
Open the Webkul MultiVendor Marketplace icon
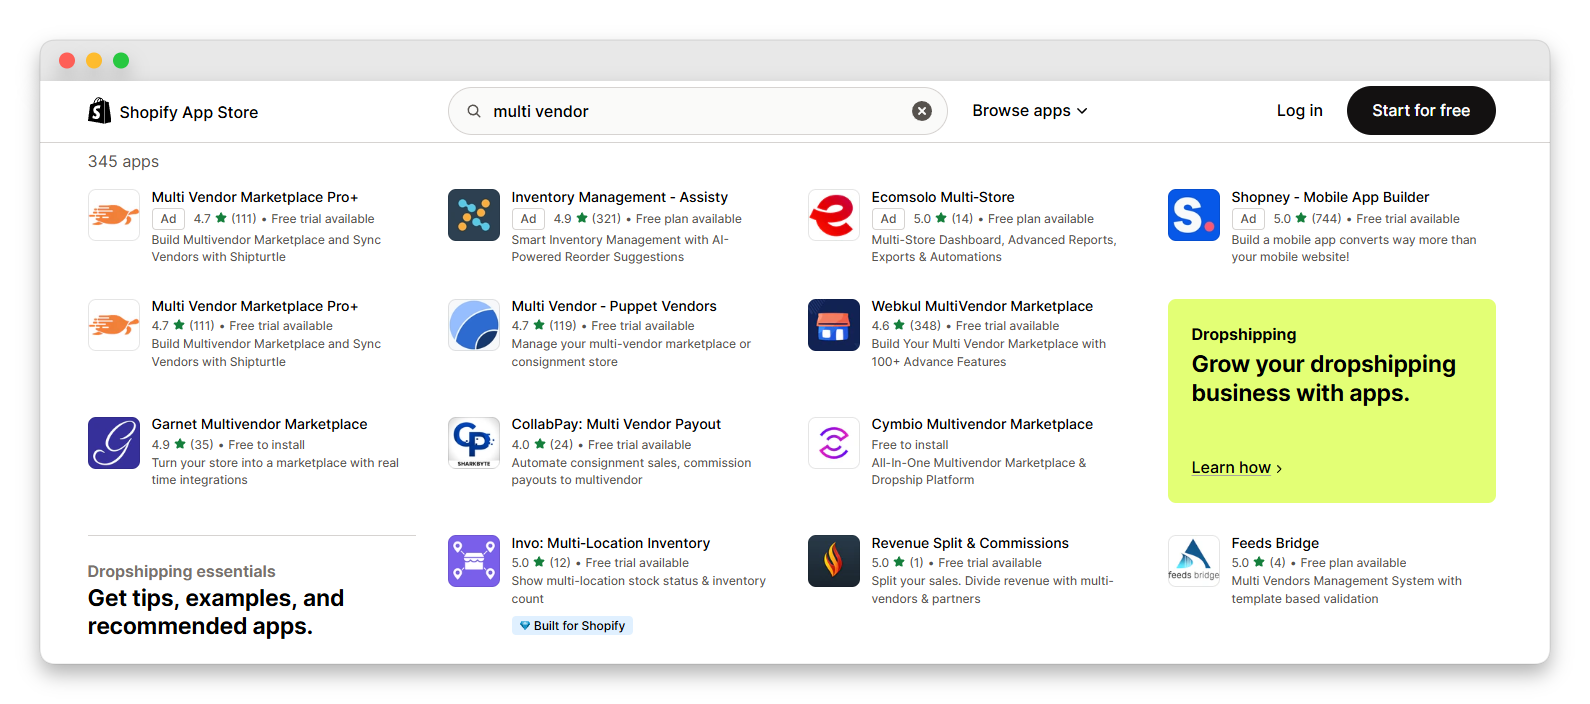click(834, 325)
